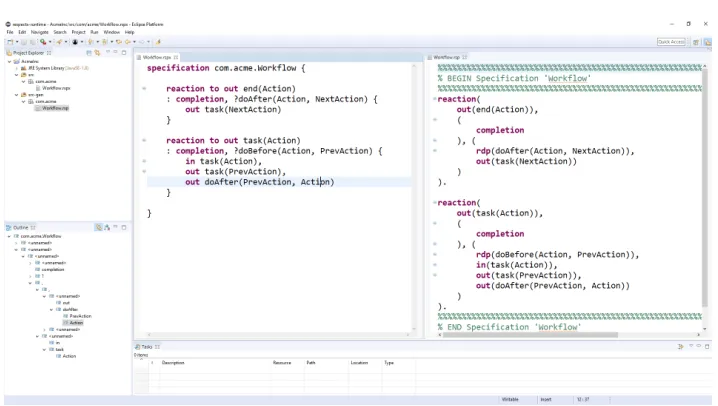Click the Description column header in Tasks

pos(173,363)
